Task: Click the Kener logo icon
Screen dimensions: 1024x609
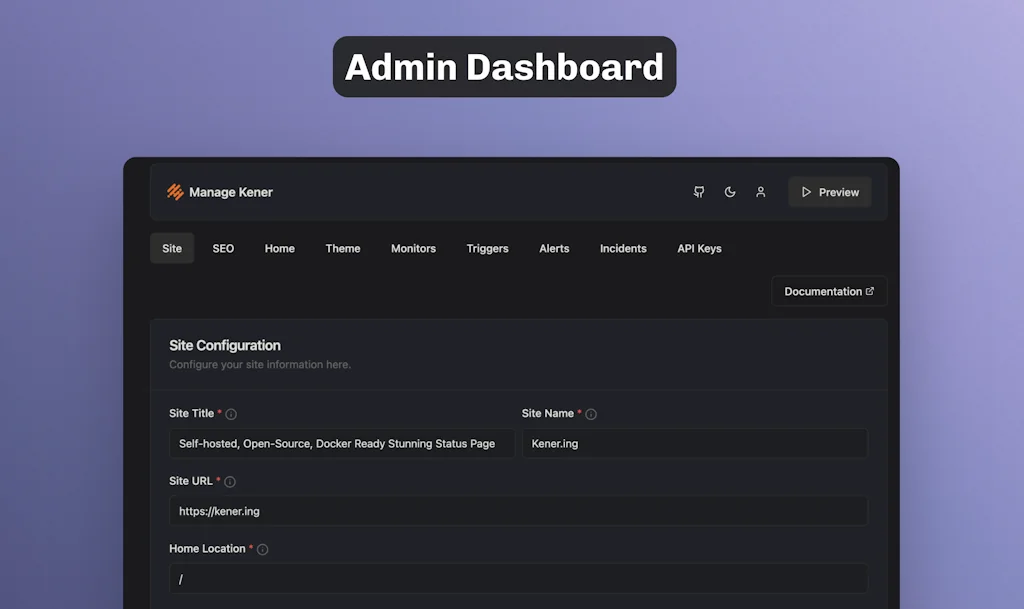Action: (175, 192)
